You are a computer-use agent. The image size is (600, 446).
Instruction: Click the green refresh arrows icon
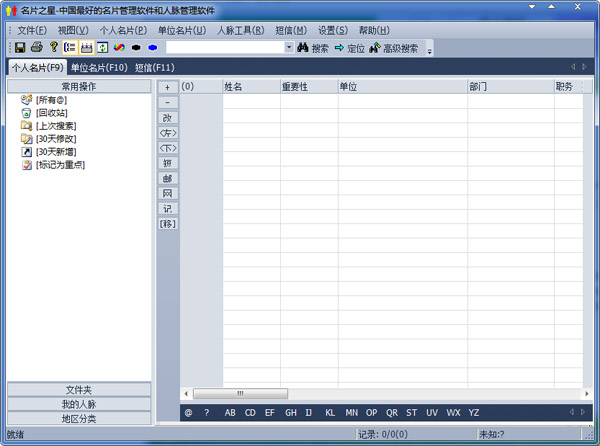click(103, 47)
